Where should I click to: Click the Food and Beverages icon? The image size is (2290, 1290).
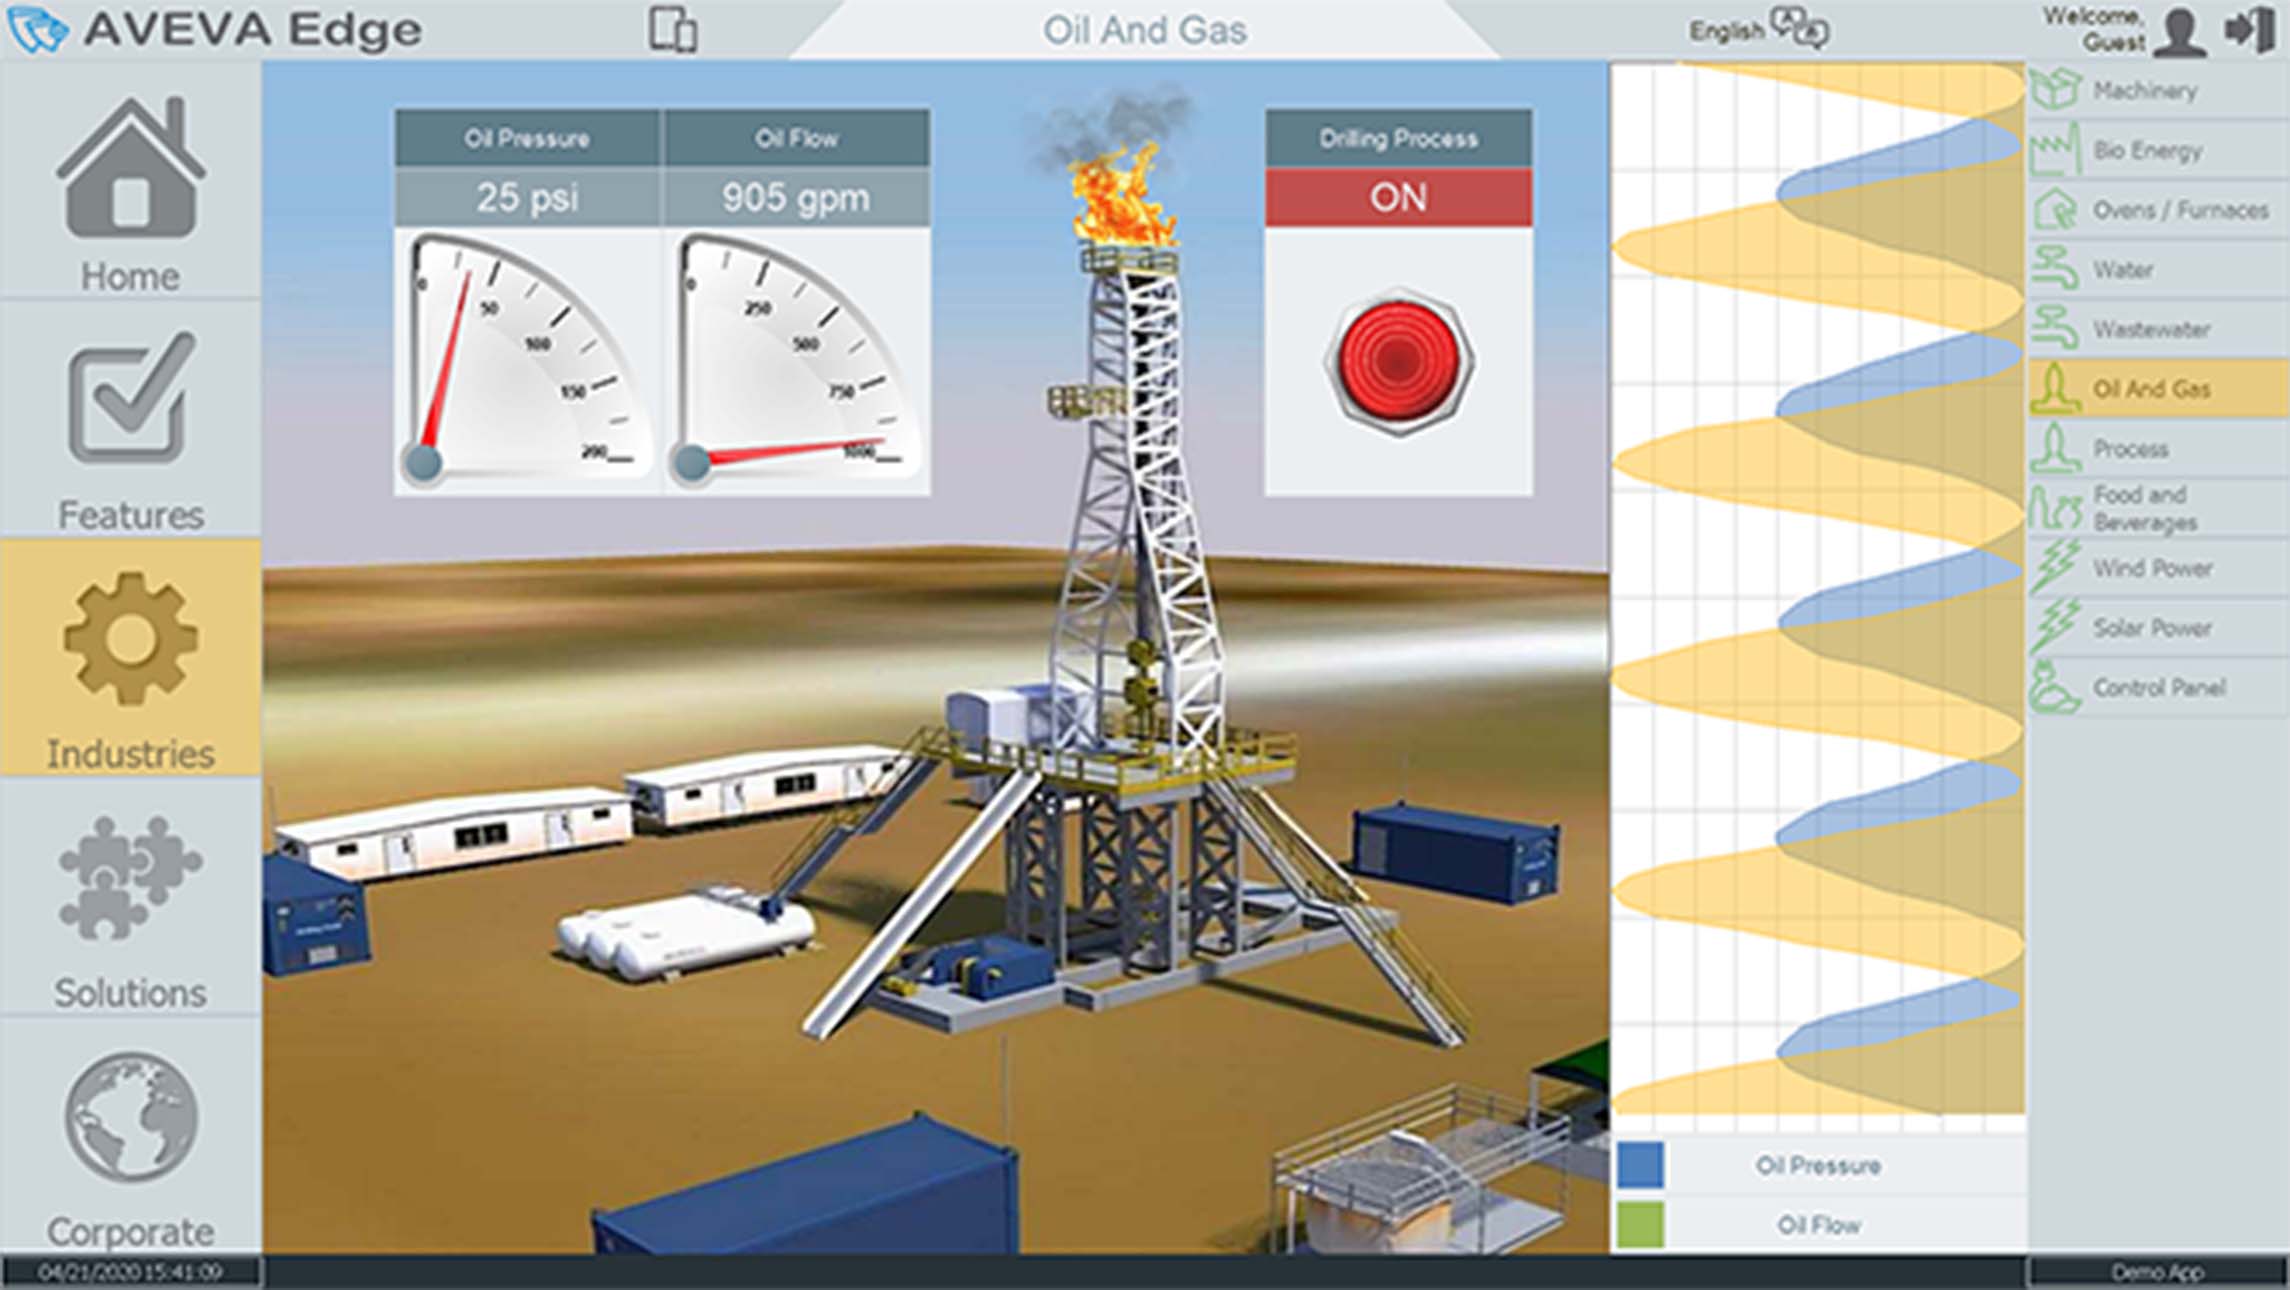pos(2056,508)
